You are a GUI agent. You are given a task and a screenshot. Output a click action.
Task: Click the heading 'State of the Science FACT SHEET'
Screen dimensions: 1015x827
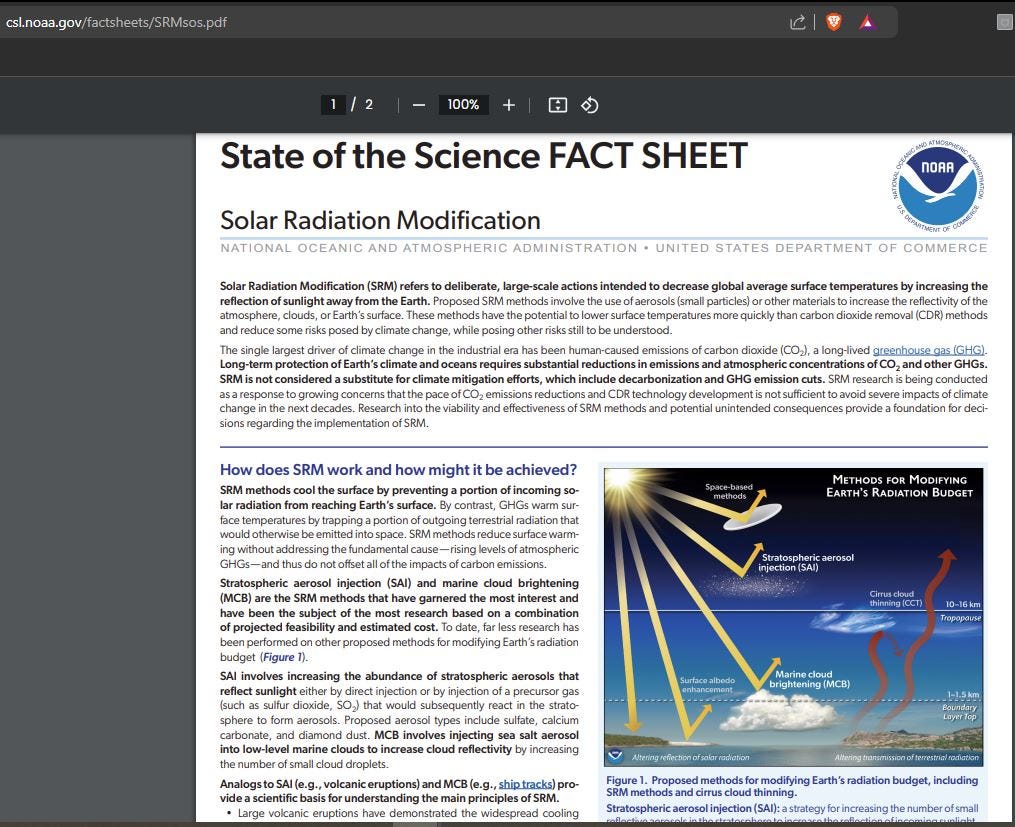point(484,156)
